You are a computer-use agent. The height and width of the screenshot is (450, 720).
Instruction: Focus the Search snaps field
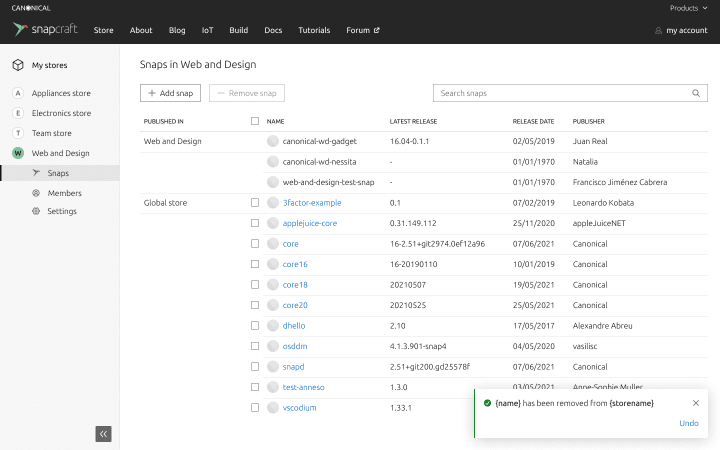(570, 93)
